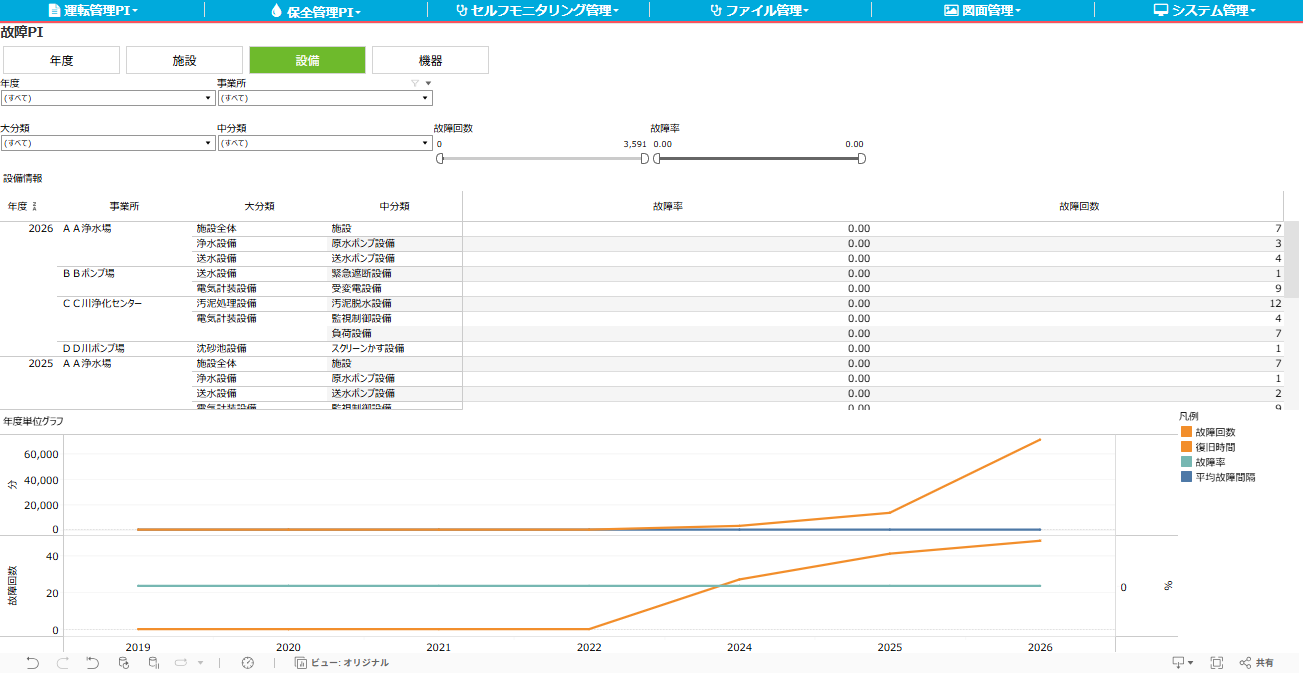The image size is (1303, 678).
Task: Click the 2026 year cell in table
Action: (41, 228)
